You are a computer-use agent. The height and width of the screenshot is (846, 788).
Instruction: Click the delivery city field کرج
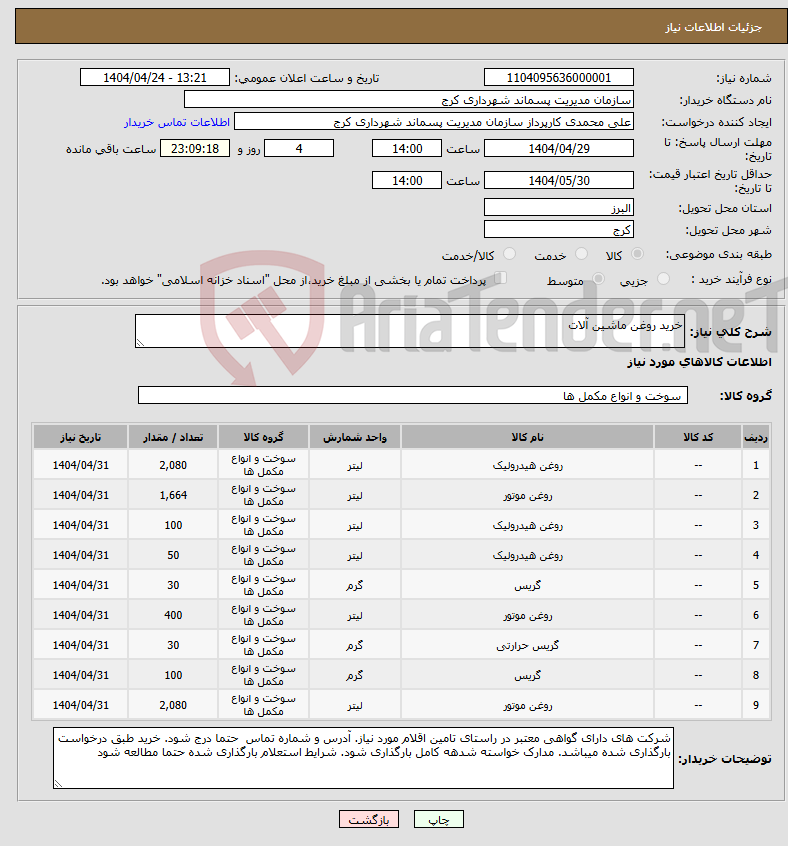(559, 230)
